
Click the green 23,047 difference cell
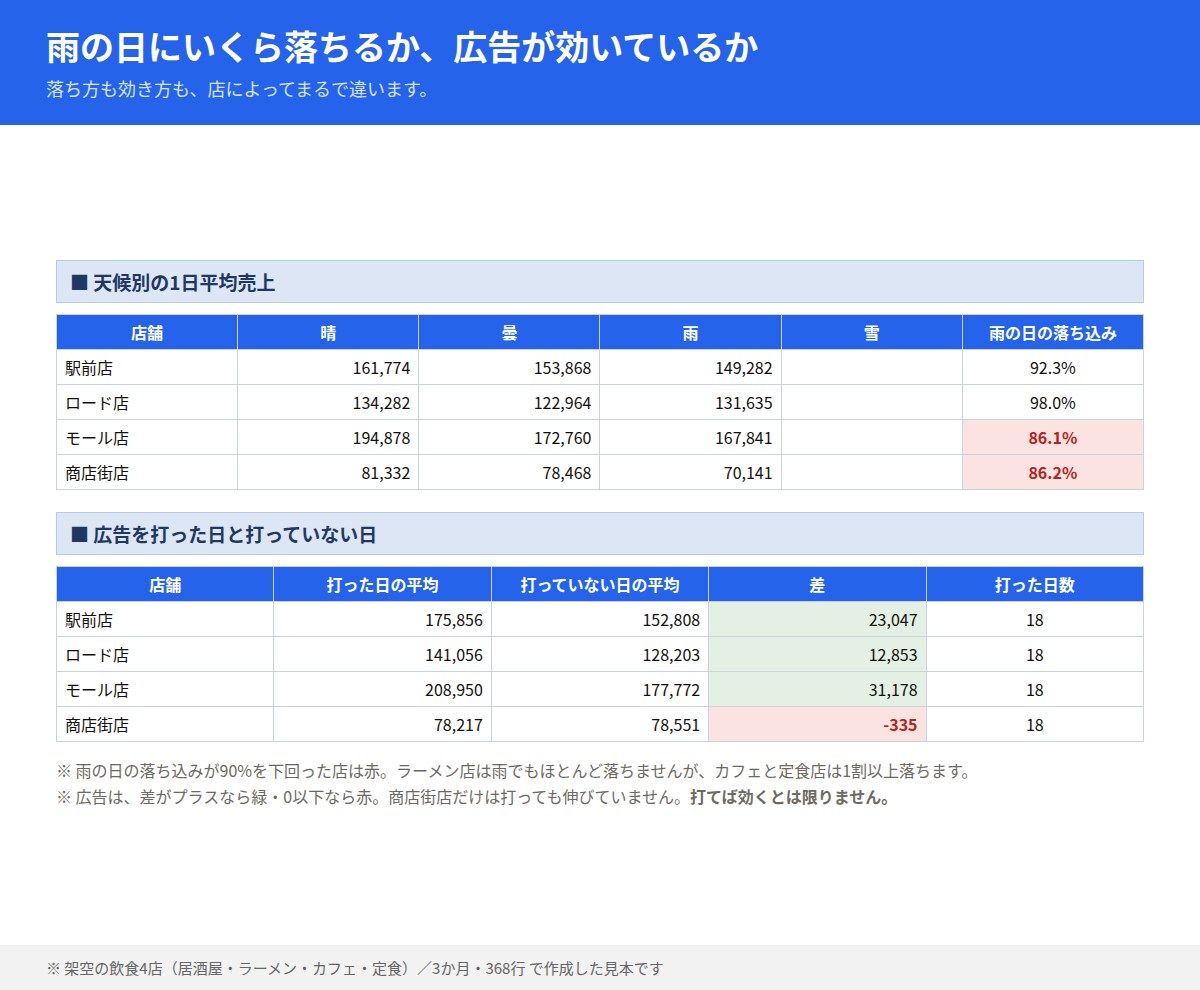[817, 620]
